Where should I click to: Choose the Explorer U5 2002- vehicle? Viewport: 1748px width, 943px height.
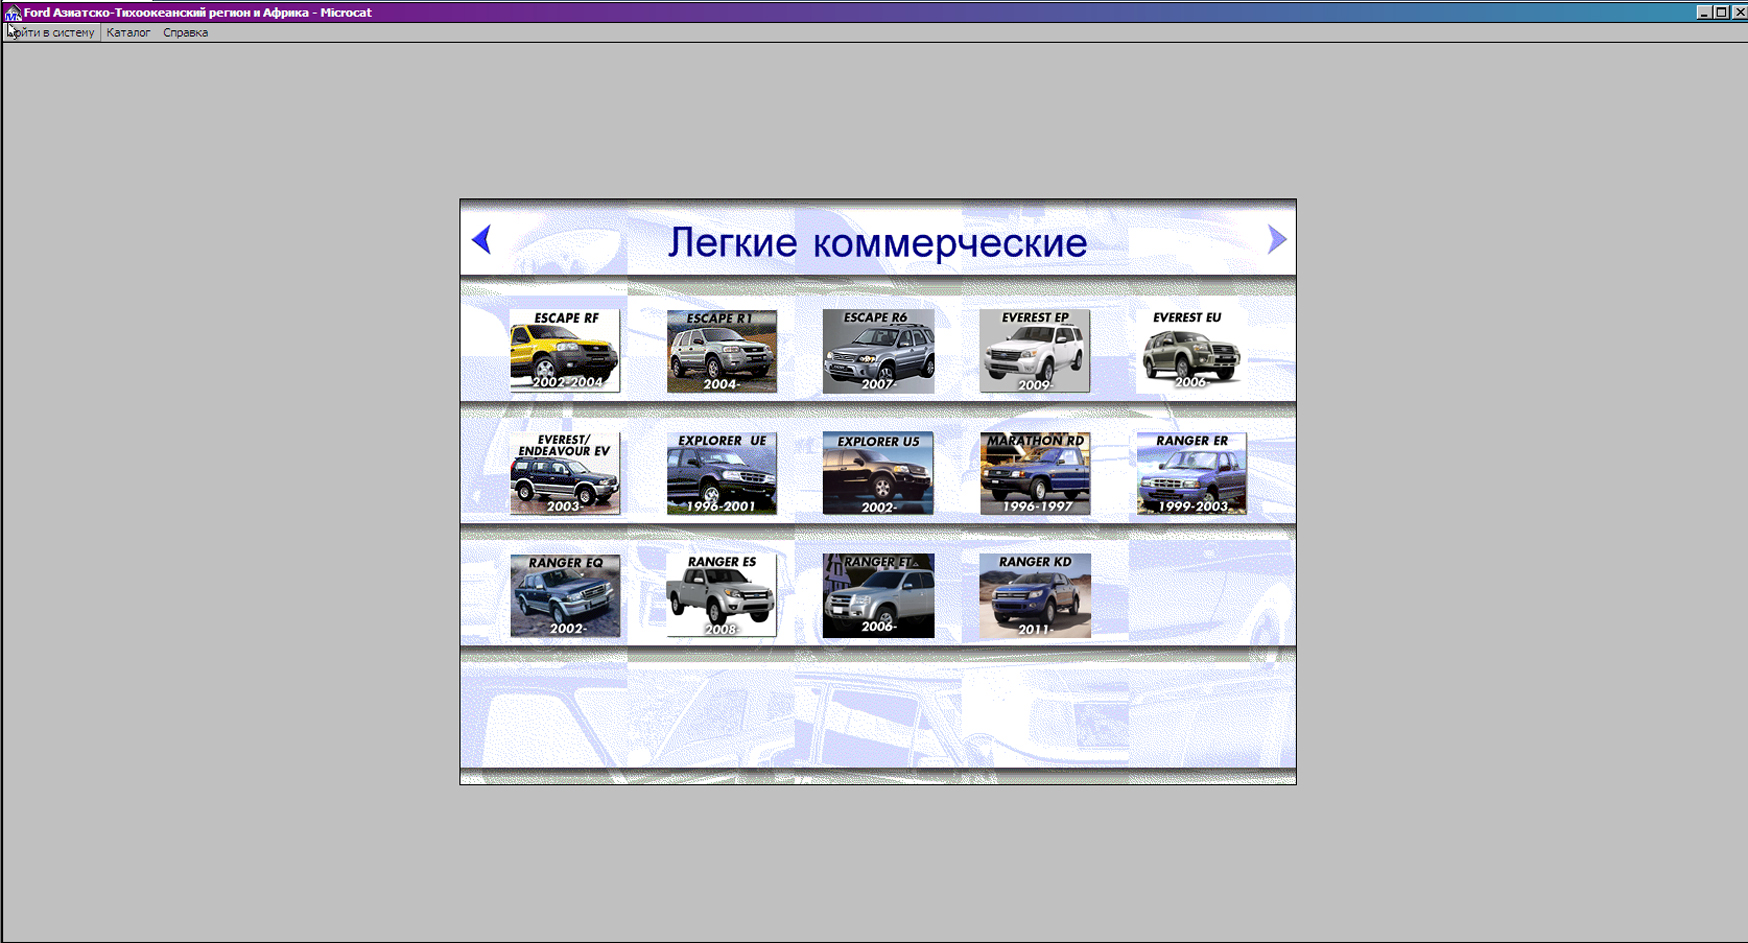[878, 474]
